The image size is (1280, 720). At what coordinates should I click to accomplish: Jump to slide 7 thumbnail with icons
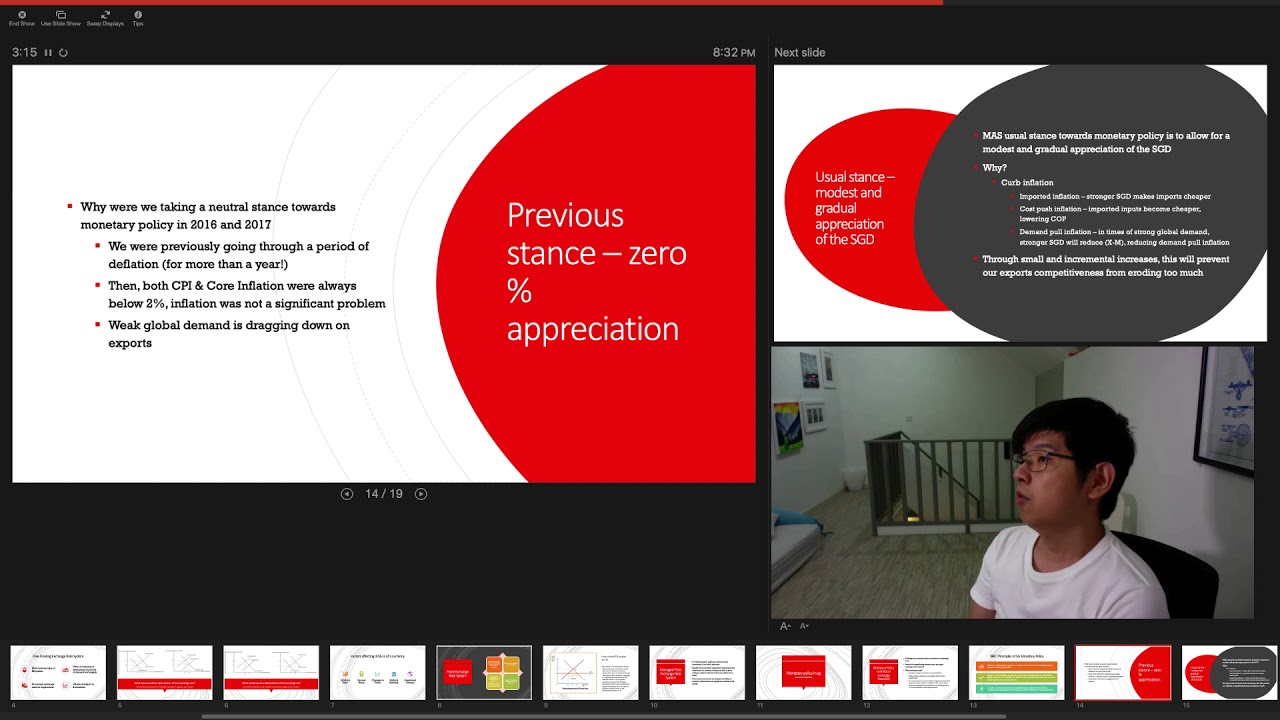tap(378, 672)
